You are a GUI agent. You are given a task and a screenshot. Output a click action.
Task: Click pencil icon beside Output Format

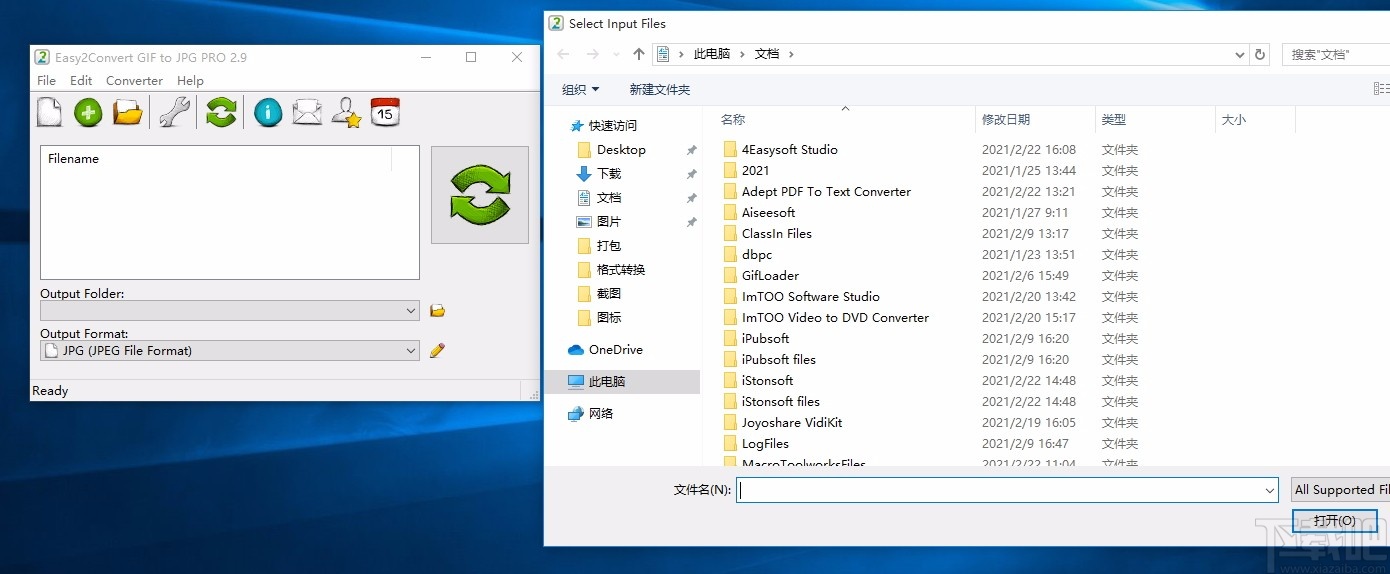point(437,351)
